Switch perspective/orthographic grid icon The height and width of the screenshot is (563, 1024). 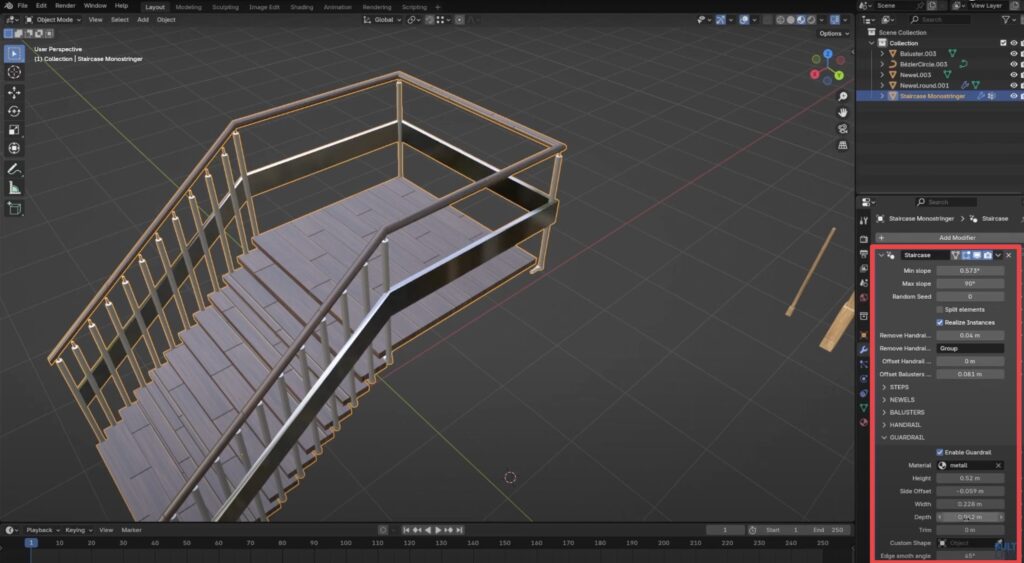(x=842, y=145)
